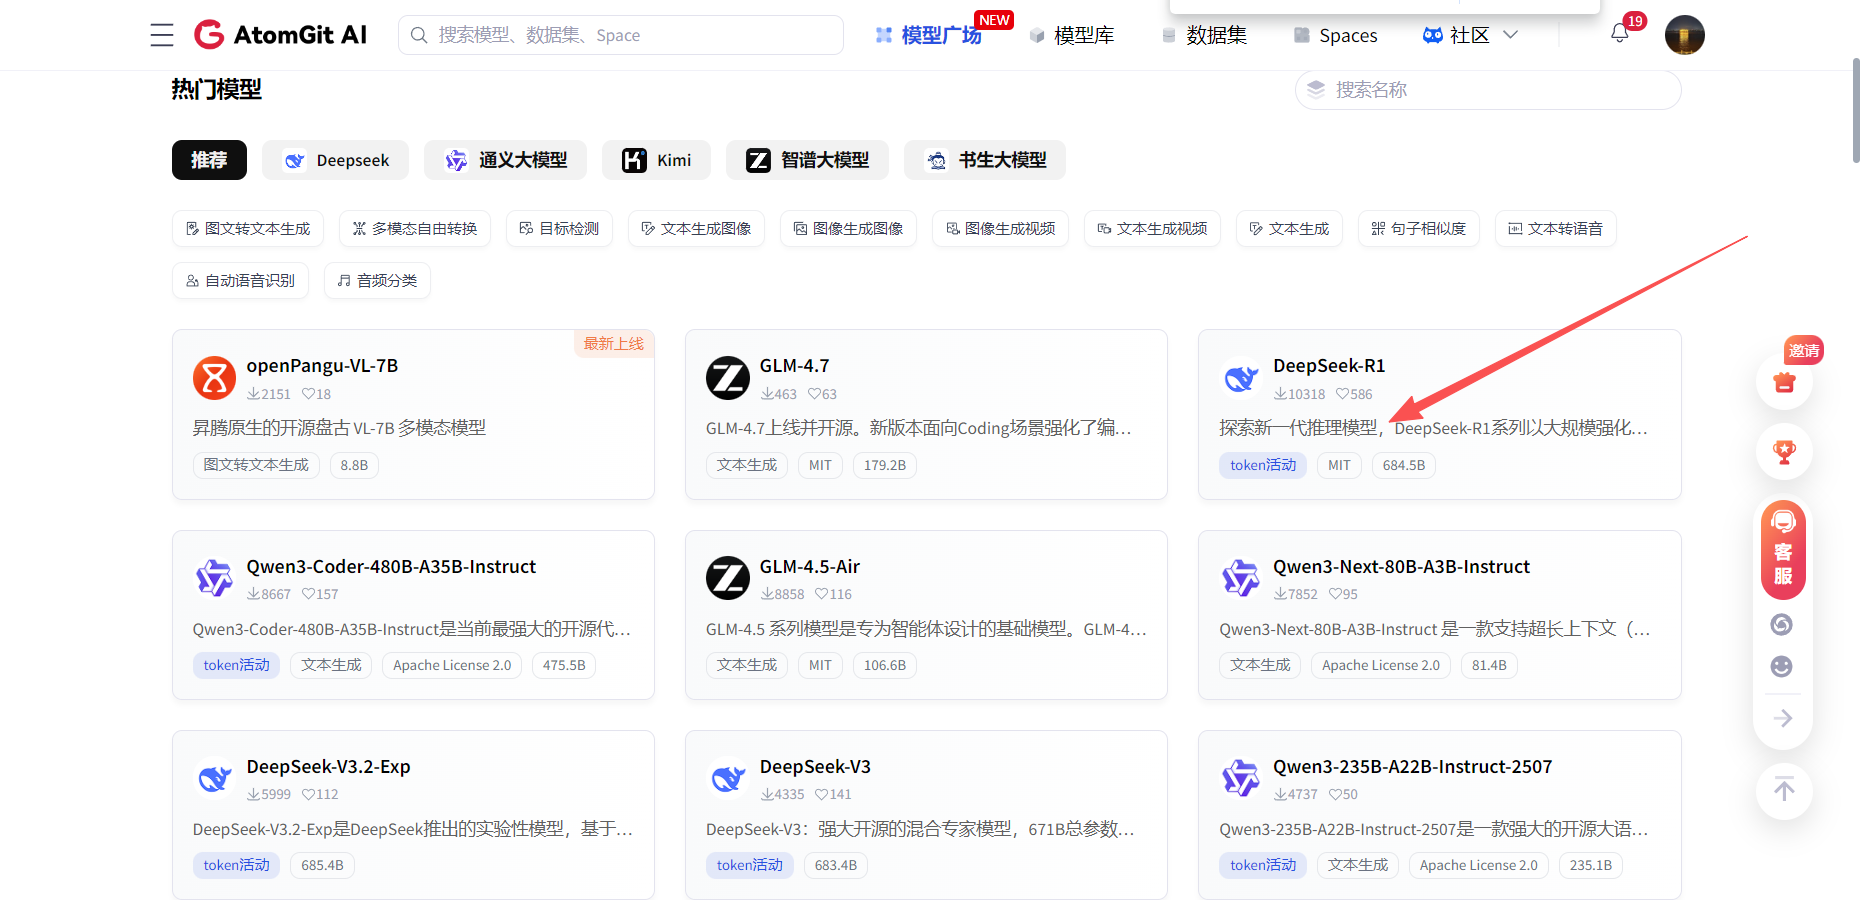Click the openPangu-VL-7B logo icon
The height and width of the screenshot is (900, 1860).
click(x=214, y=378)
